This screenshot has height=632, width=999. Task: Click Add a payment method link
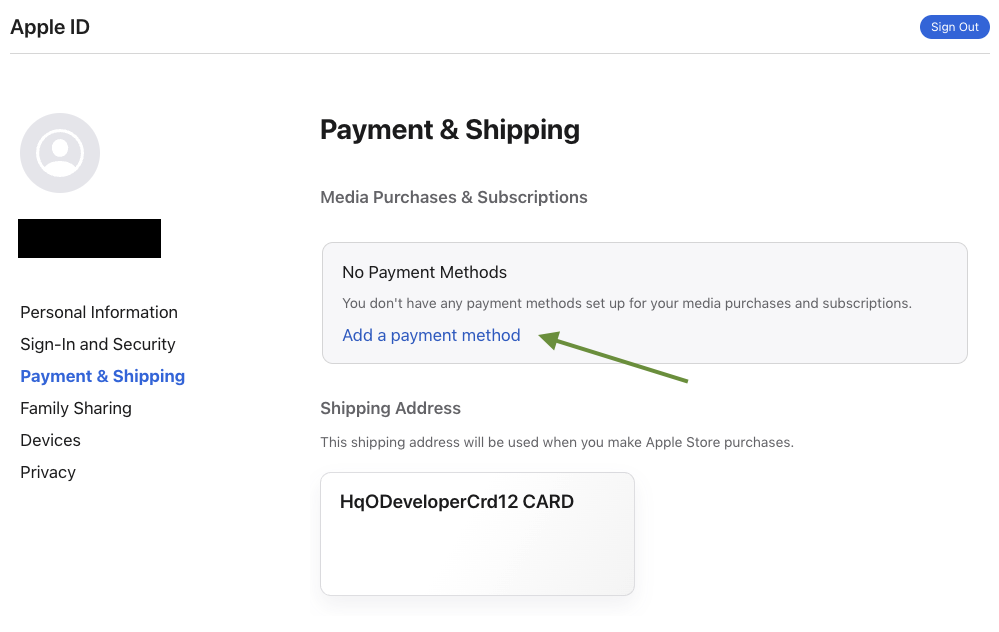[x=431, y=335]
